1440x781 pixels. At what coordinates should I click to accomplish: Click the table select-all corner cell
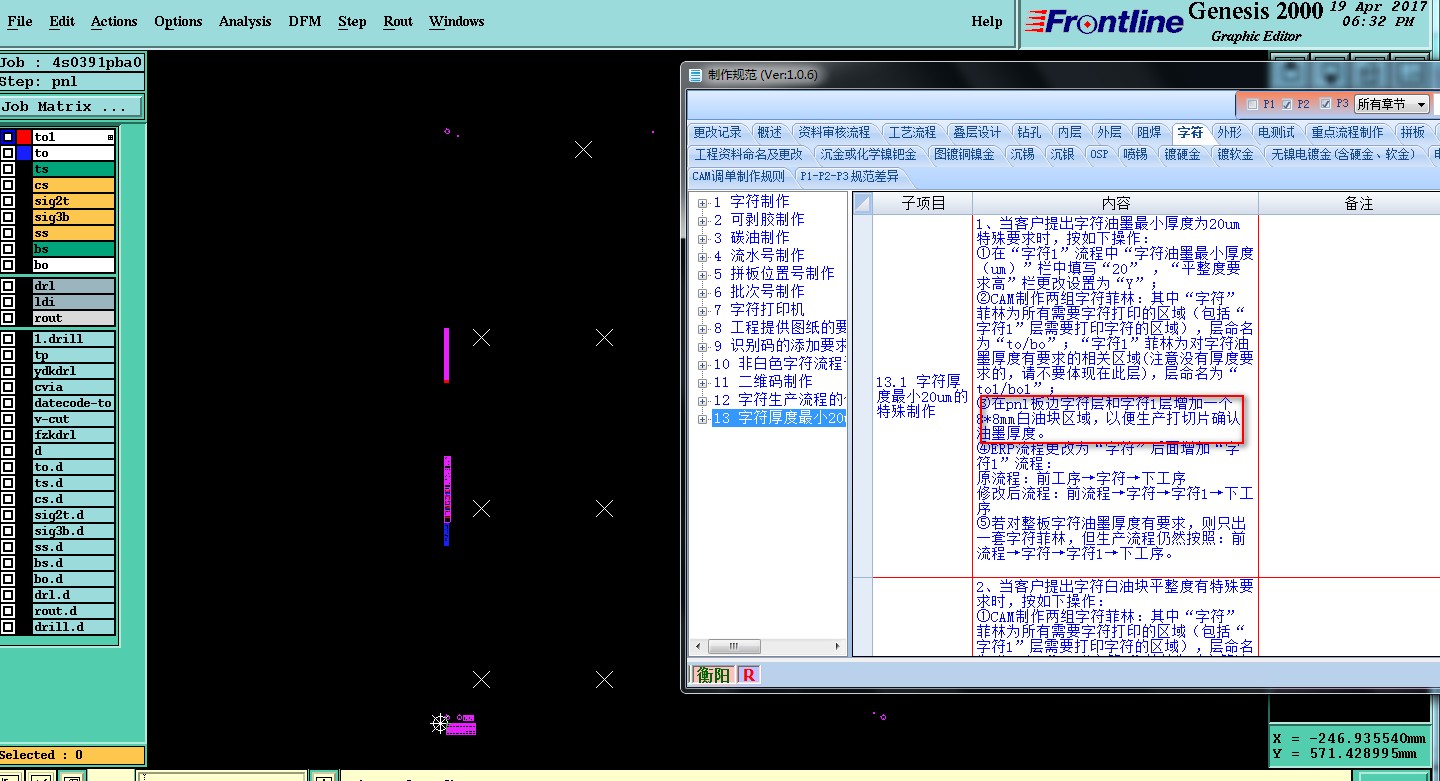click(x=862, y=203)
